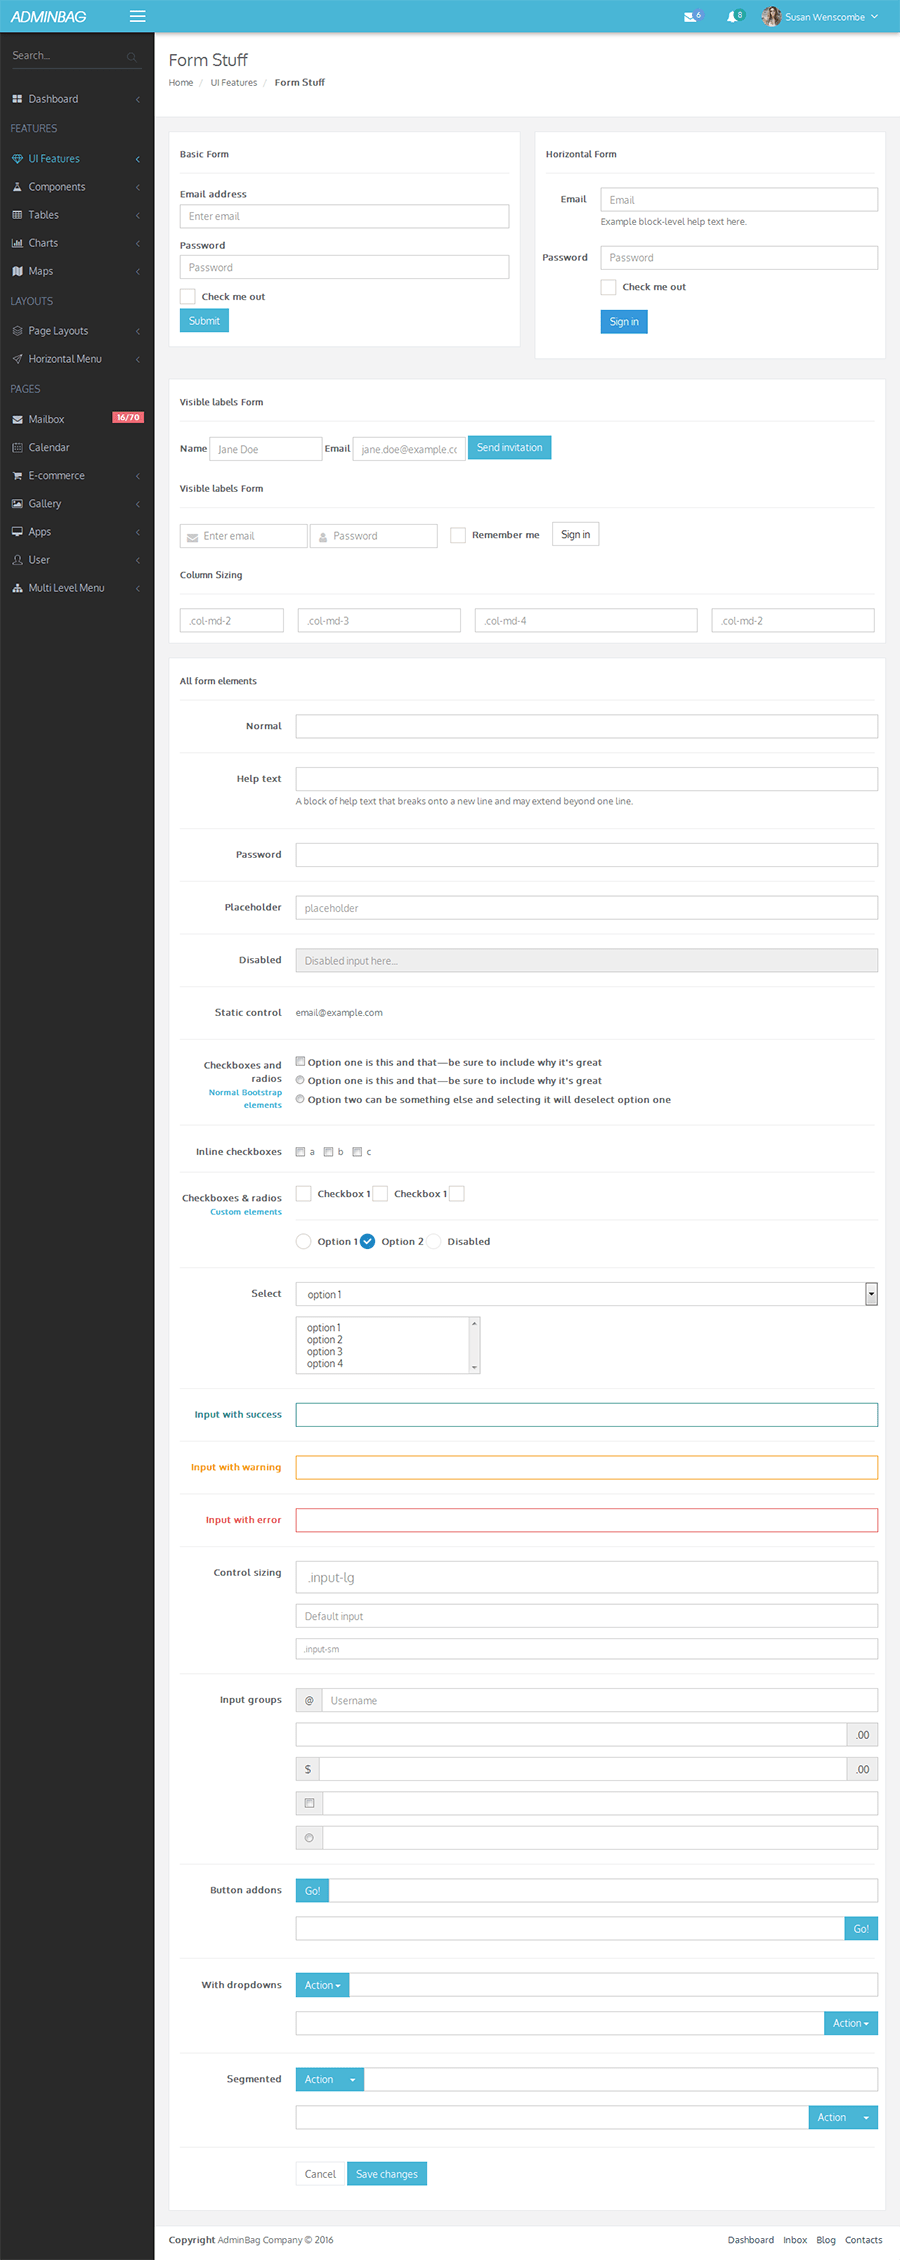Click the Enter email field in Basic Form
The height and width of the screenshot is (2260, 900).
coord(344,216)
